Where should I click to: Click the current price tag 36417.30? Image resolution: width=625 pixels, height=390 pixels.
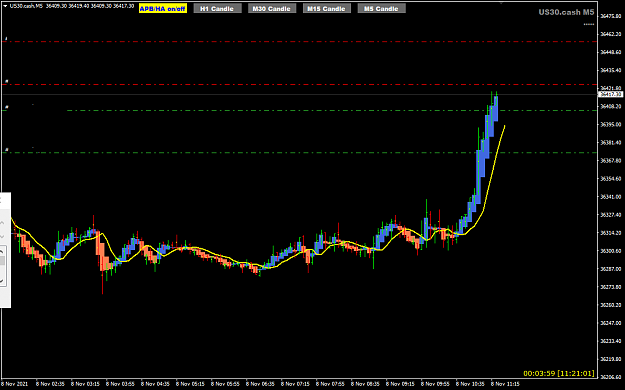tap(611, 95)
